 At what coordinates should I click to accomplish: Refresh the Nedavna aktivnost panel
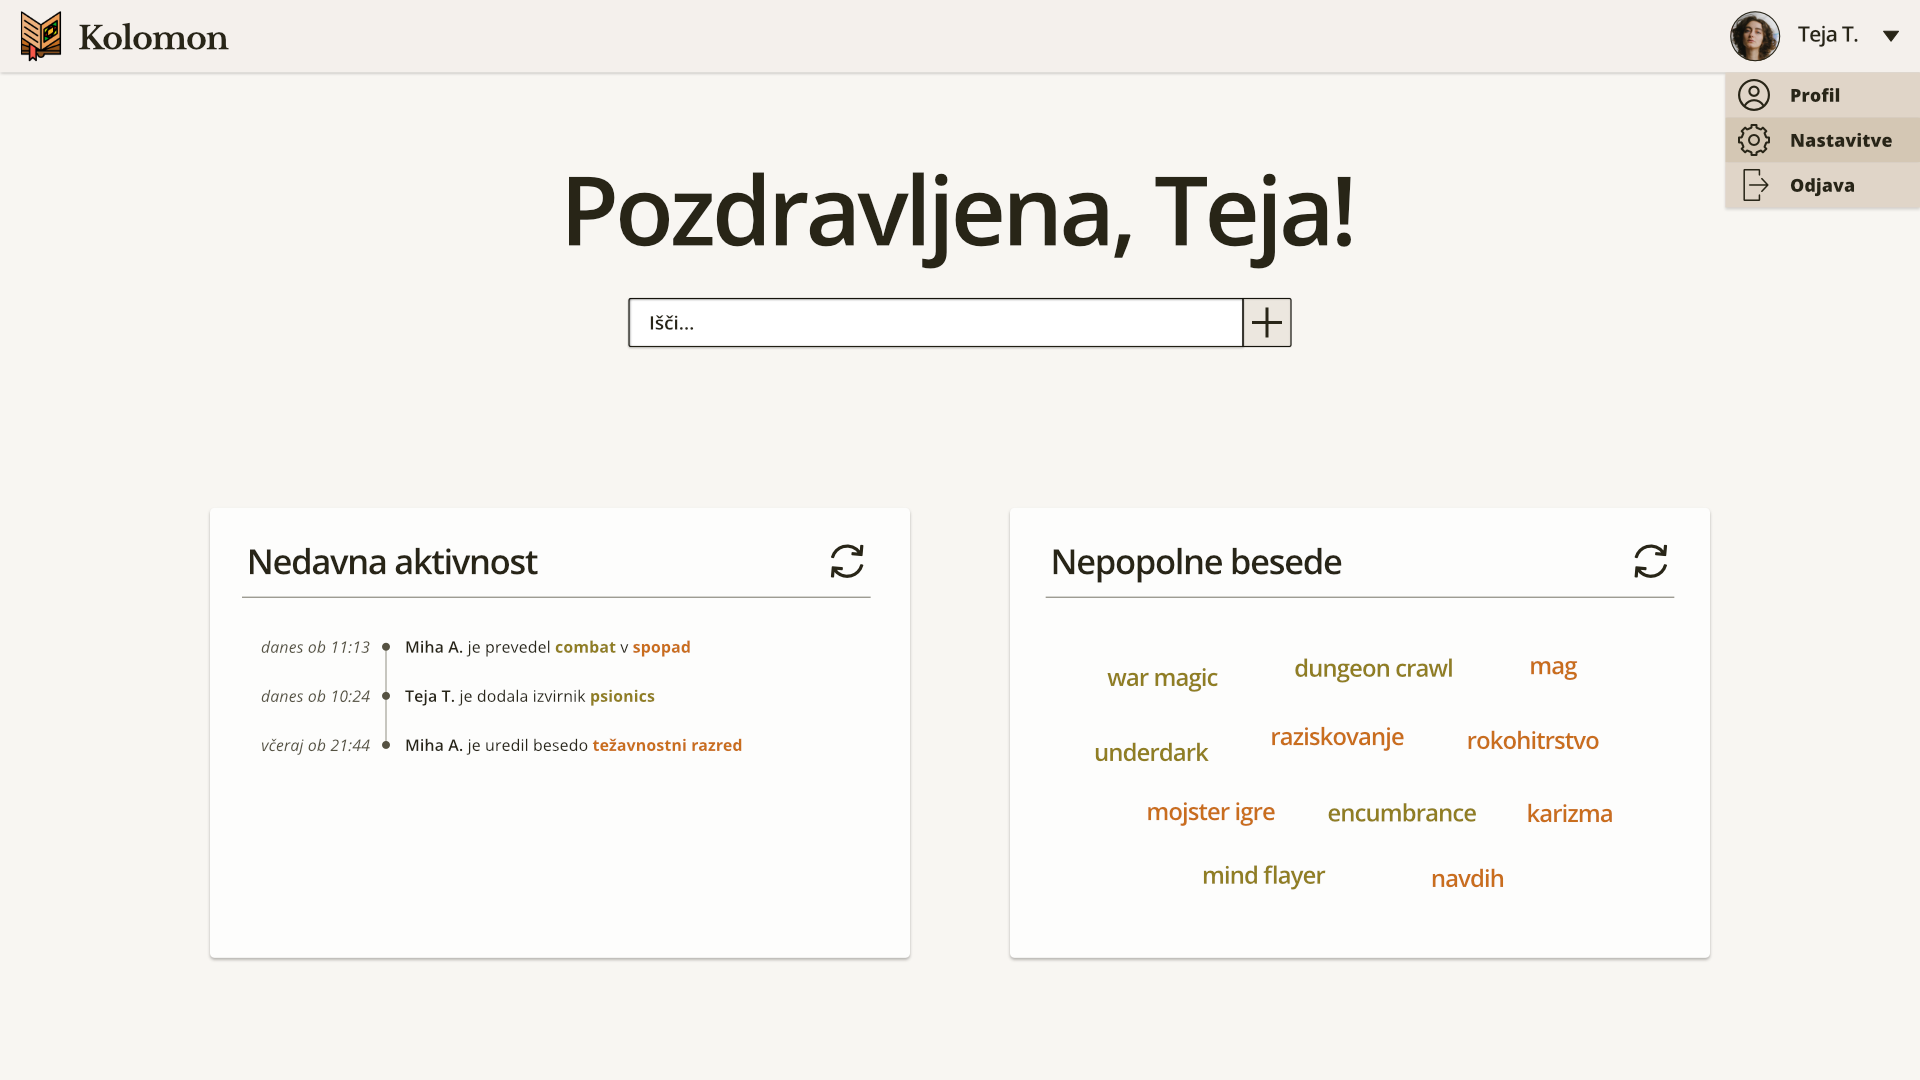click(x=846, y=561)
